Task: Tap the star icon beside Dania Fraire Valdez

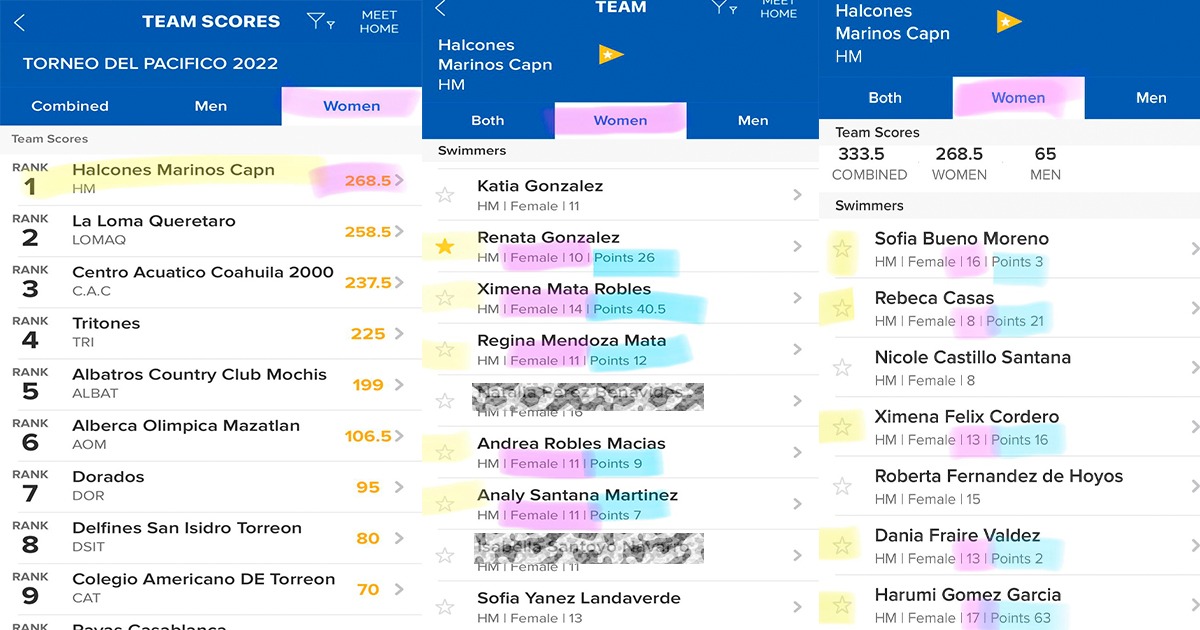Action: pyautogui.click(x=842, y=546)
